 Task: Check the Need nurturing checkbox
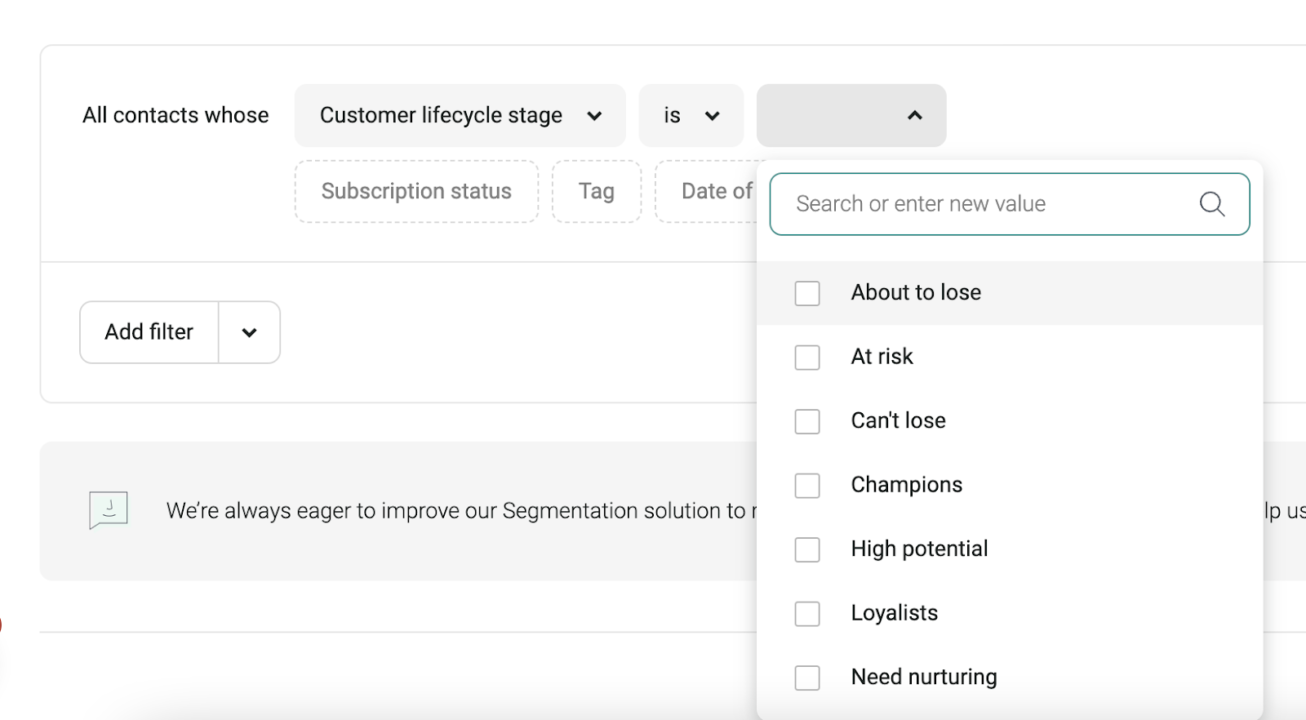point(807,677)
